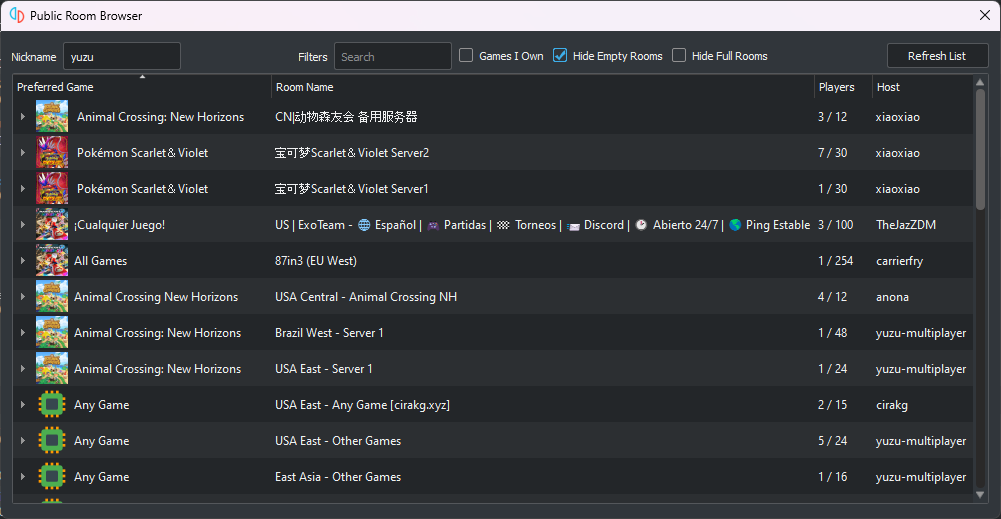This screenshot has height=519, width=1001.
Task: Expand the USA Central - Animal Crossing NH row
Action: pos(22,297)
